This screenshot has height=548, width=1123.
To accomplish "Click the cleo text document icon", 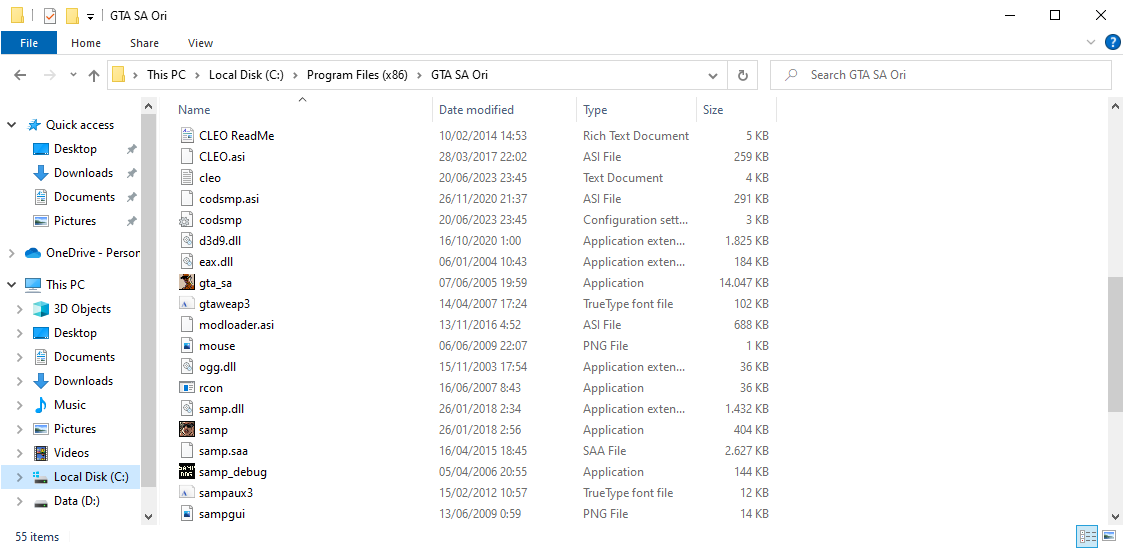I will click(x=186, y=178).
